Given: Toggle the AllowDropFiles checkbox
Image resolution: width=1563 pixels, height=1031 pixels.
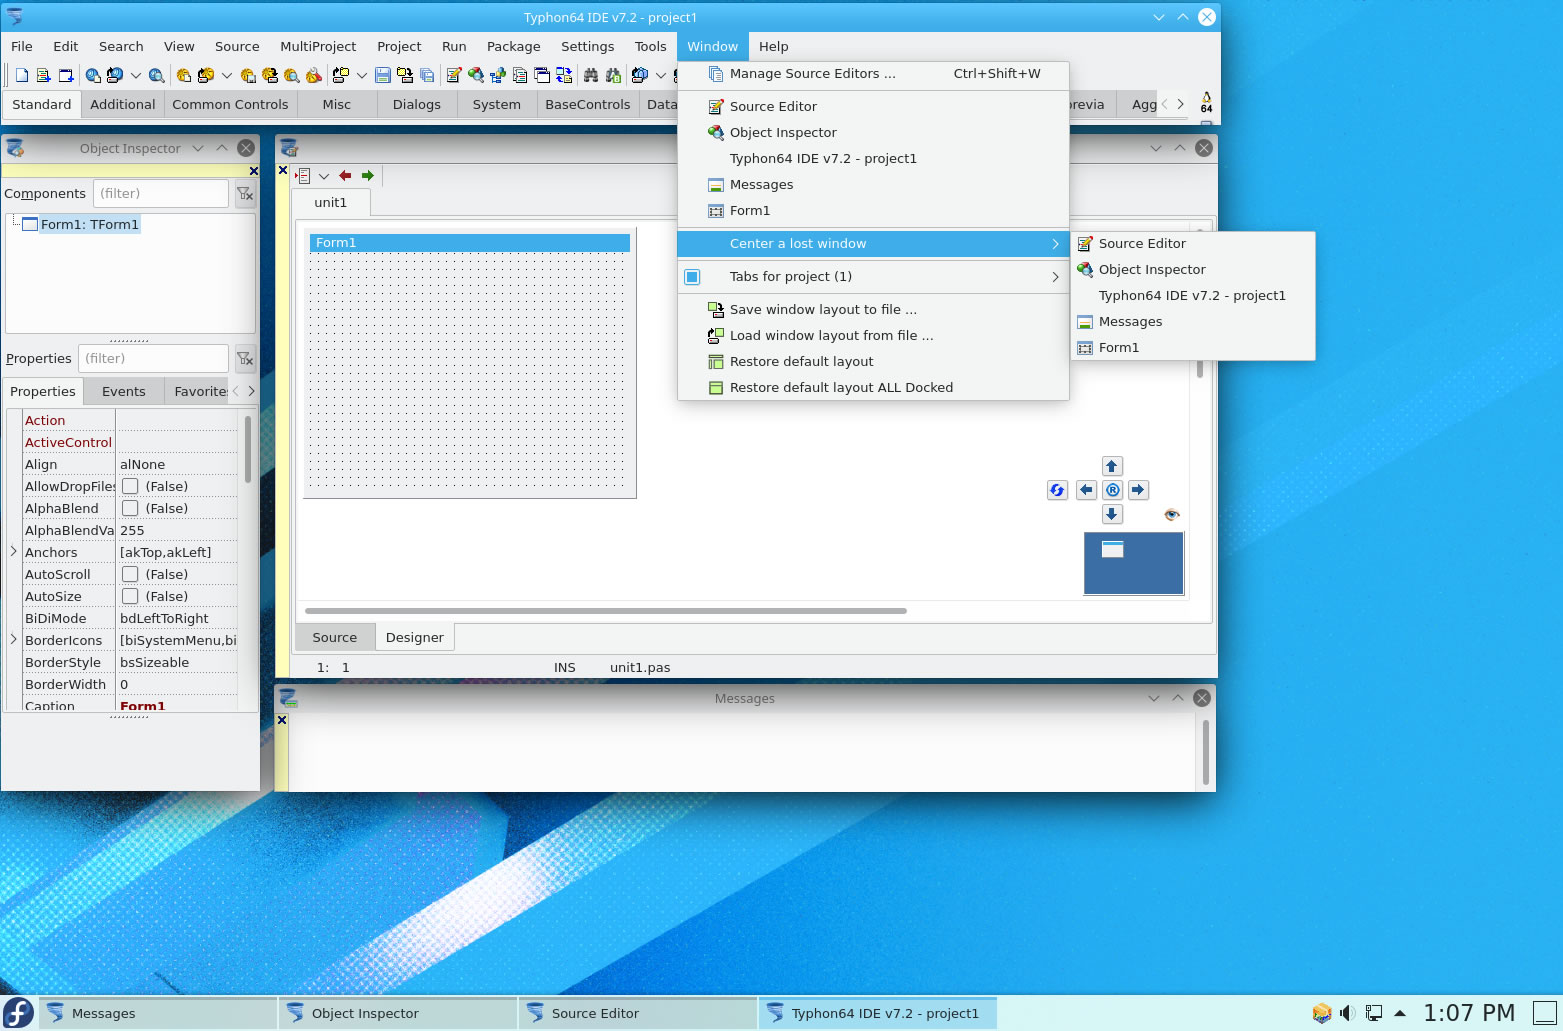Looking at the screenshot, I should pos(130,486).
